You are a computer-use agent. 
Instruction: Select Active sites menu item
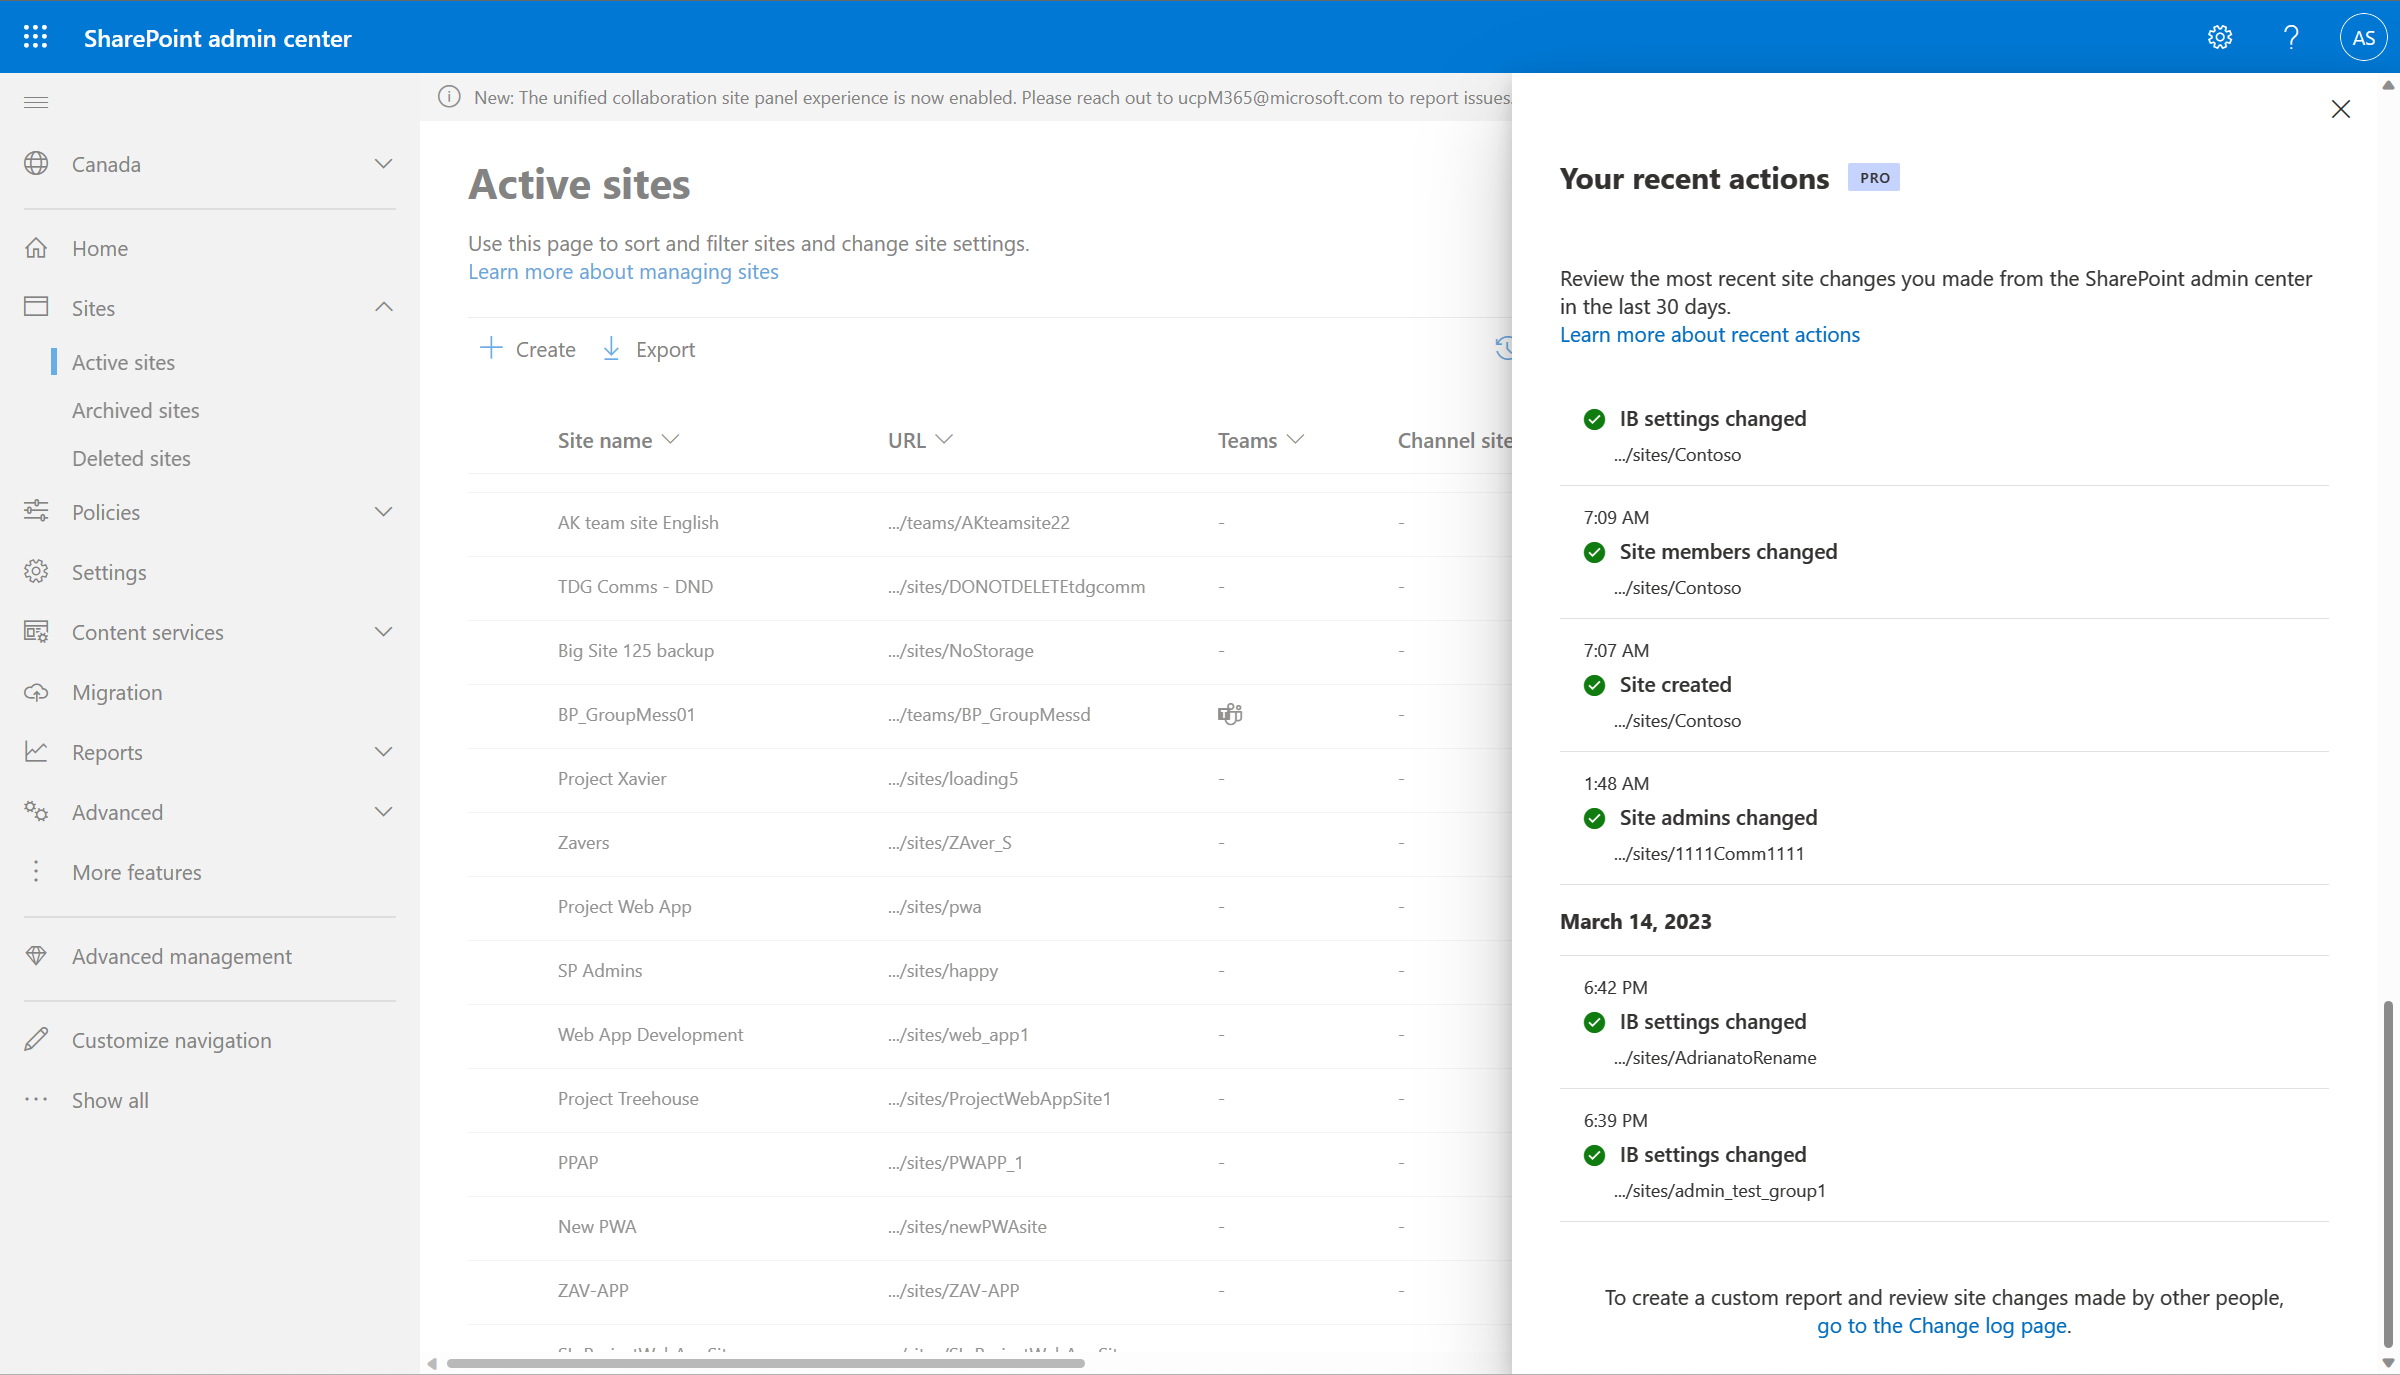point(124,361)
